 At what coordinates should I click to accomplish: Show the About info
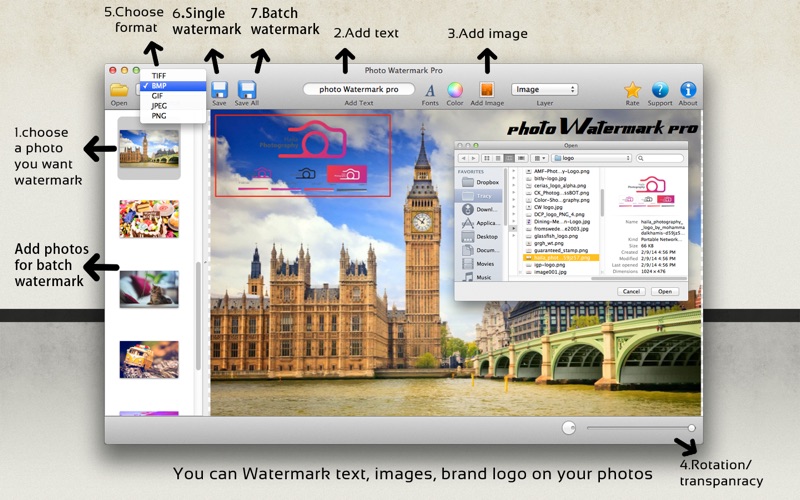click(x=688, y=90)
